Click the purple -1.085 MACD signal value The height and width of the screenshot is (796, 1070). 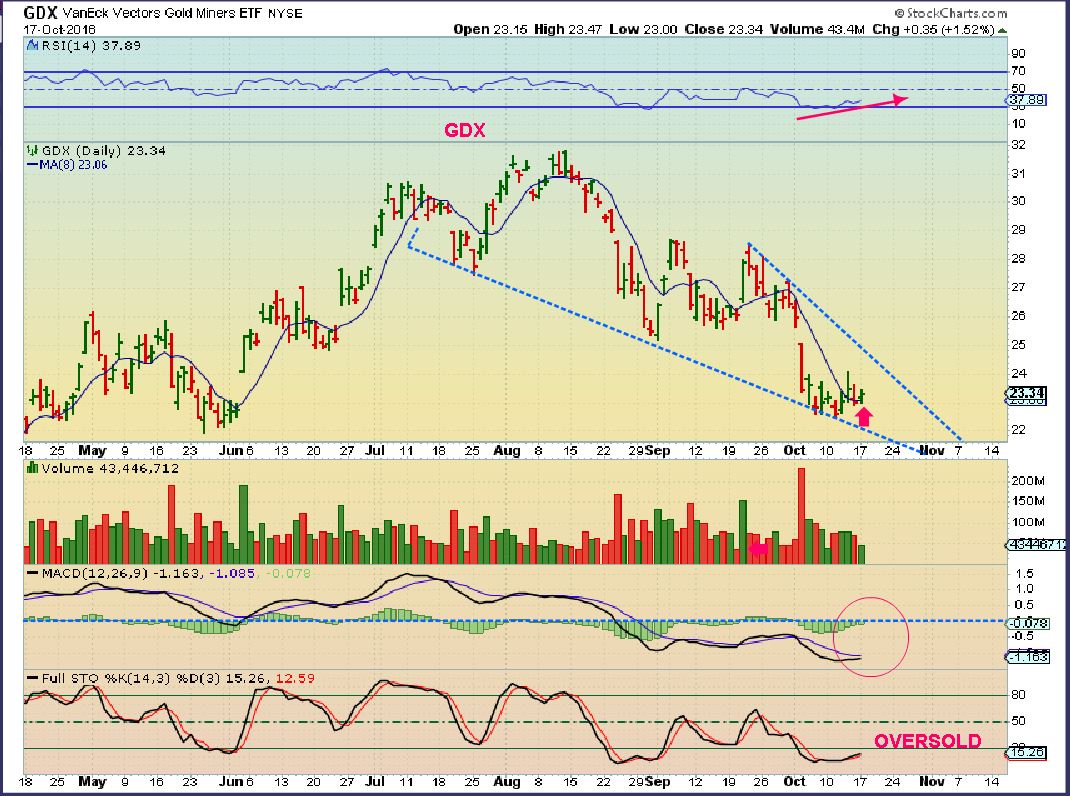point(231,573)
